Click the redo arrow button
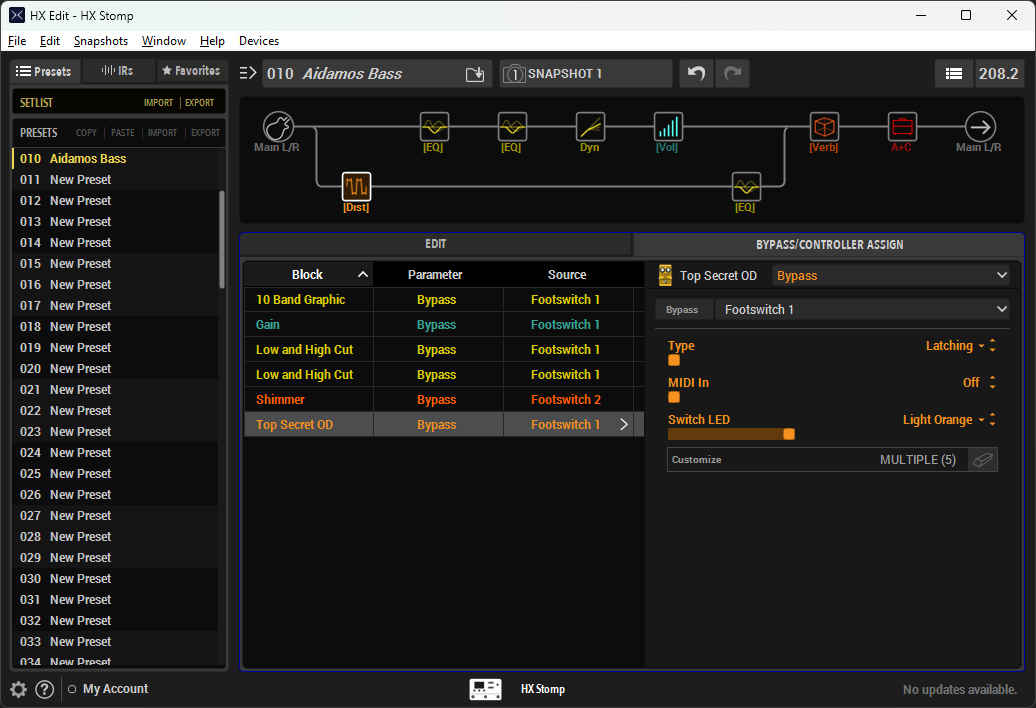Image resolution: width=1036 pixels, height=708 pixels. coord(732,73)
